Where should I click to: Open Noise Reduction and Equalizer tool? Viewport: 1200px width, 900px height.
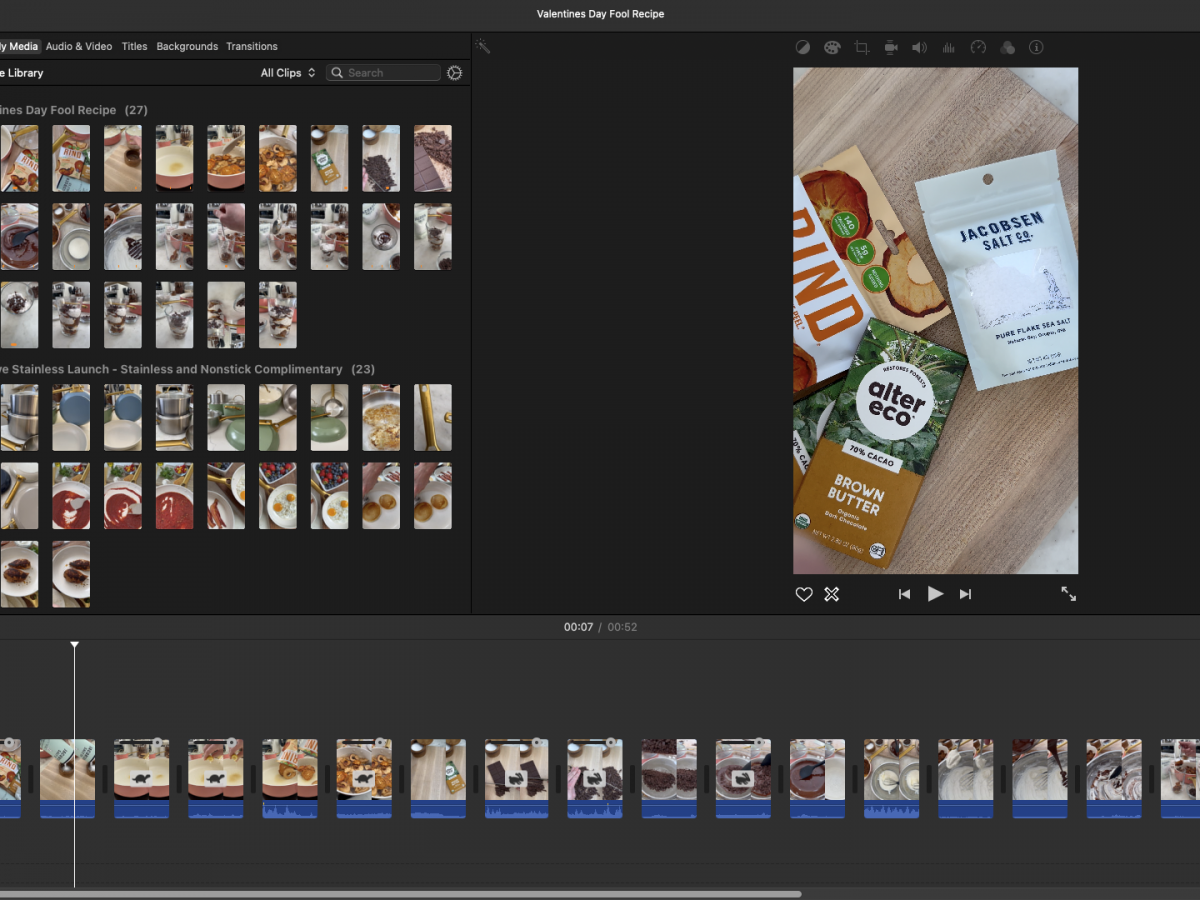(x=948, y=48)
